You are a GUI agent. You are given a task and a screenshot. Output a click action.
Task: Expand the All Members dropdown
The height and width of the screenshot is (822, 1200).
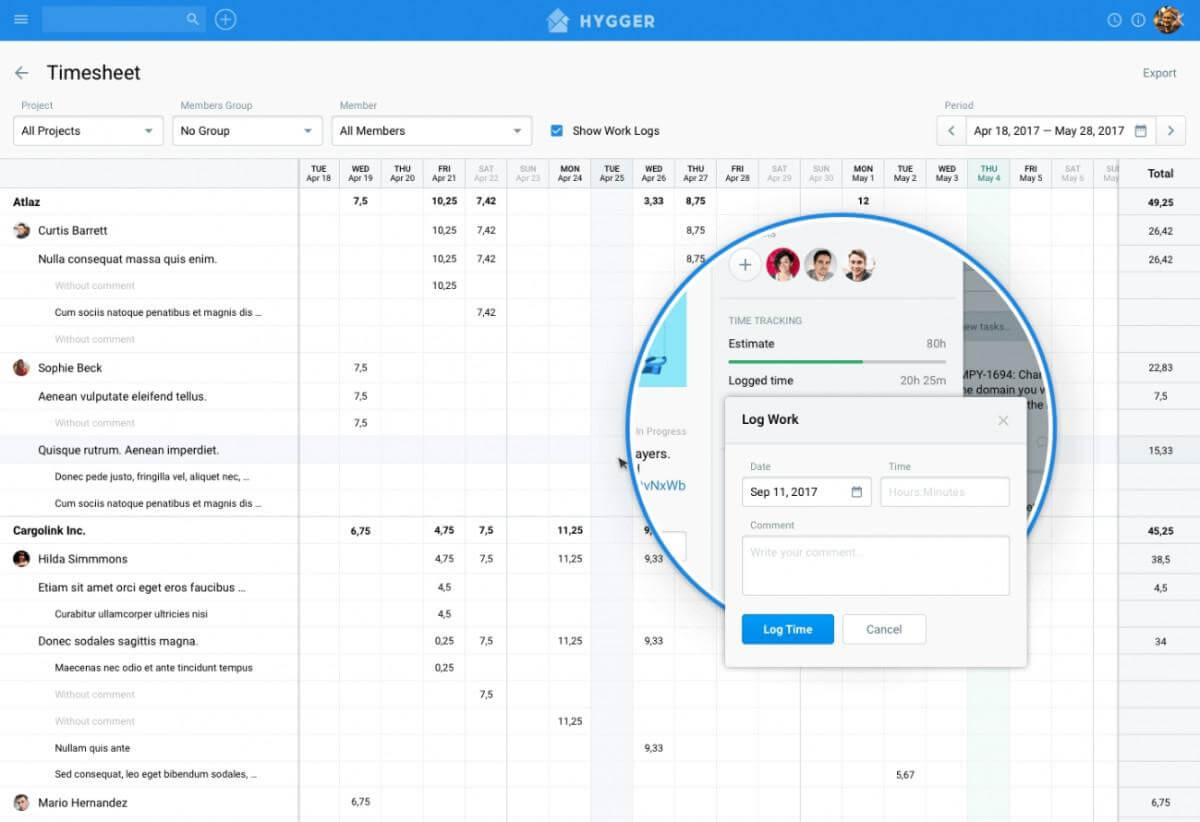[431, 131]
